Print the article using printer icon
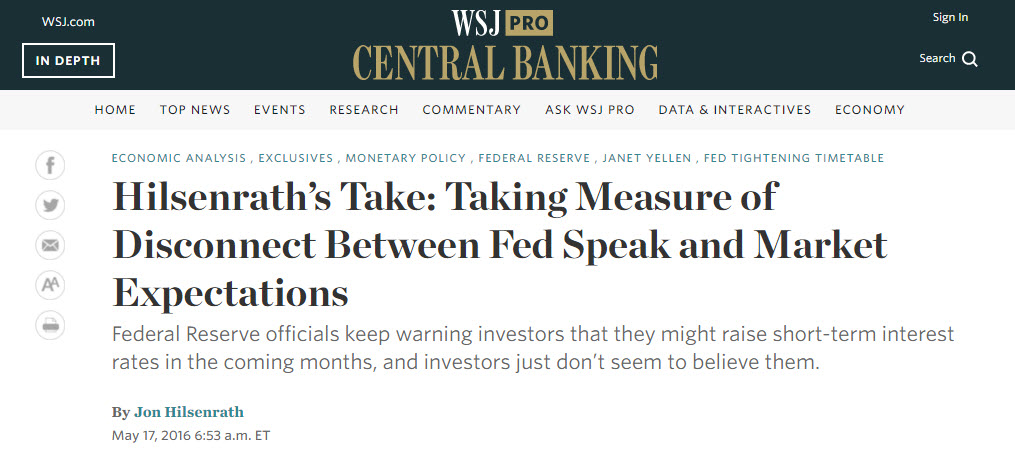Screen dimensions: 1015x454 (50, 325)
